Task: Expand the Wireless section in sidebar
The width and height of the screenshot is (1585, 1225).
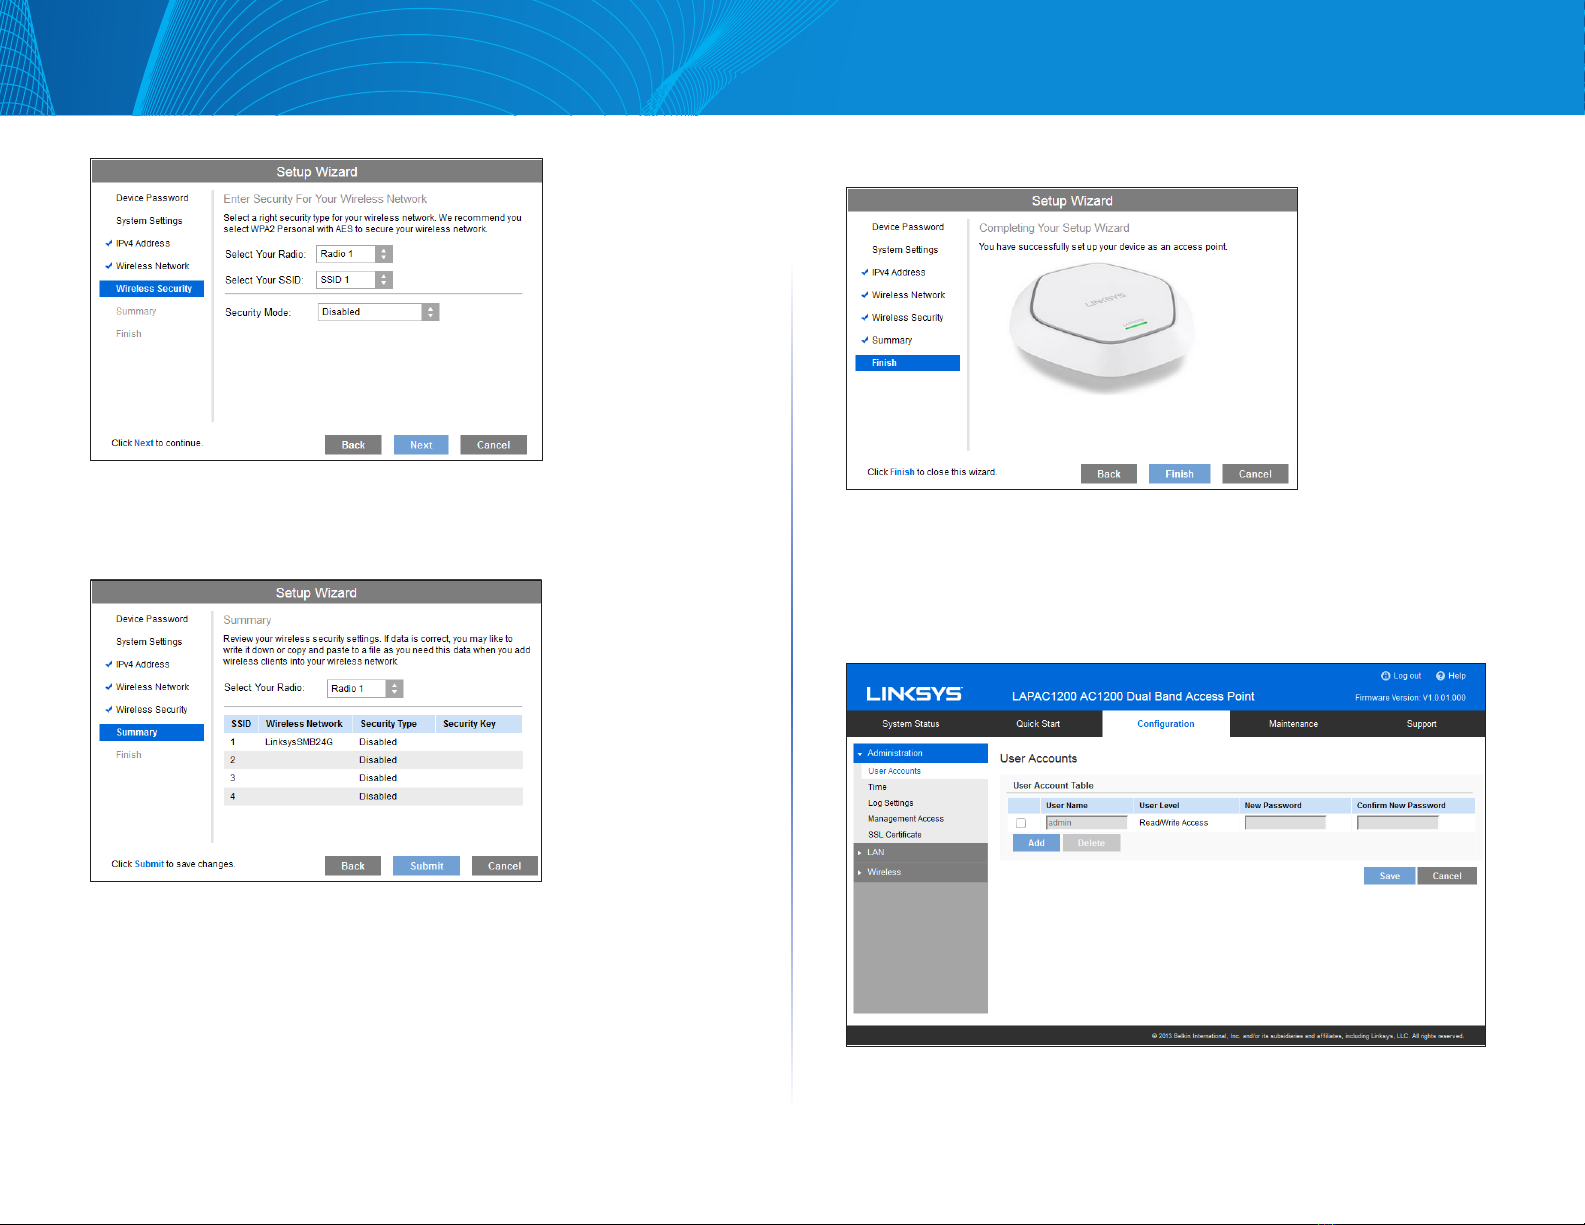Action: coord(883,872)
